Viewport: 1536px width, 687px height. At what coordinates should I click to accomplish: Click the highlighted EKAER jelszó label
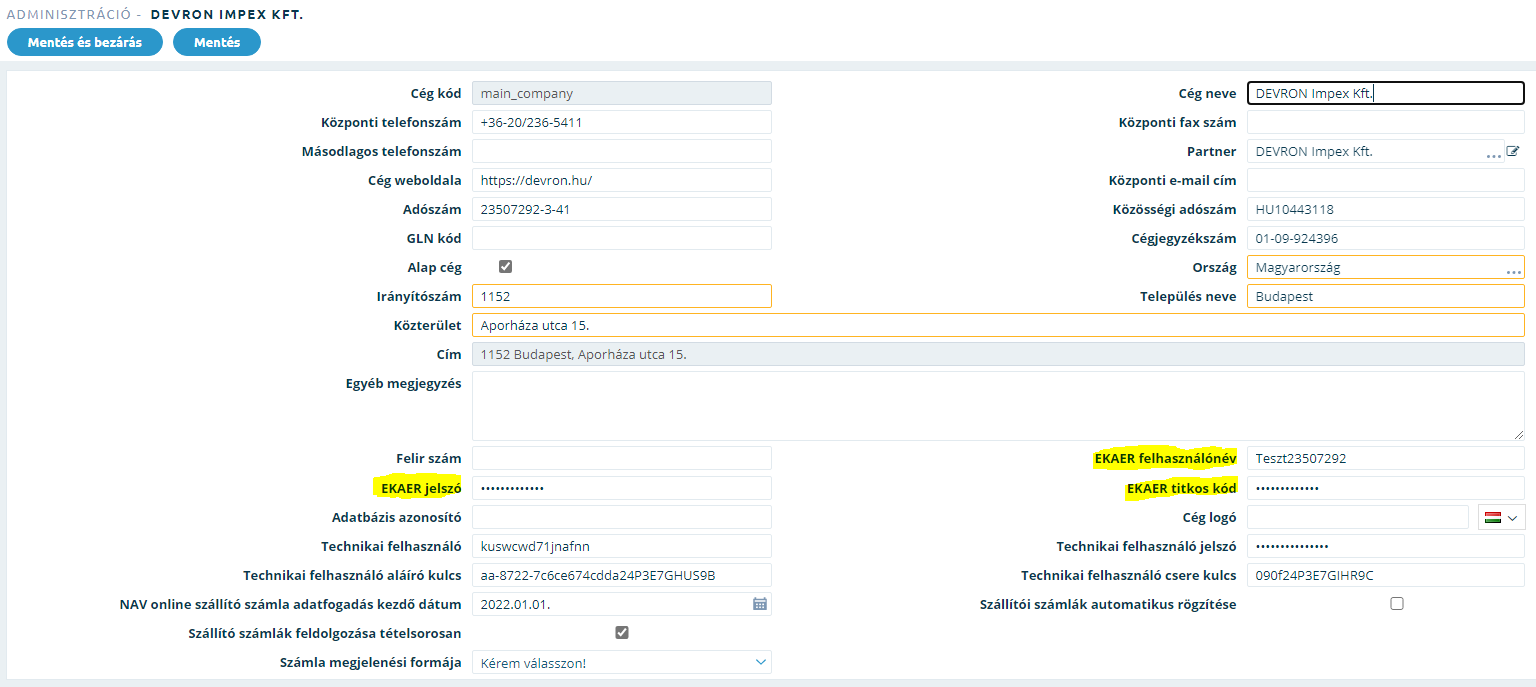coord(420,487)
